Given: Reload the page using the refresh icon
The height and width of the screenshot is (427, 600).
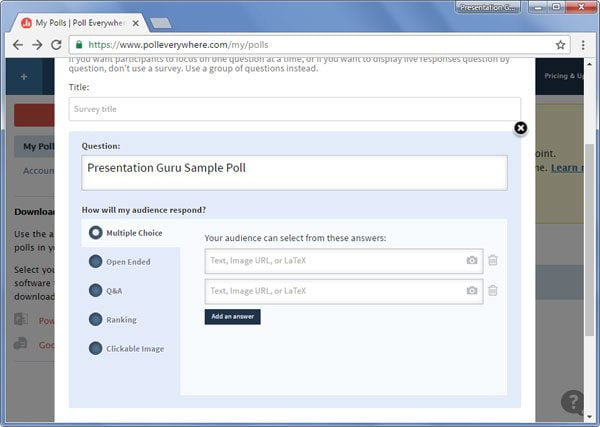Looking at the screenshot, I should (56, 45).
